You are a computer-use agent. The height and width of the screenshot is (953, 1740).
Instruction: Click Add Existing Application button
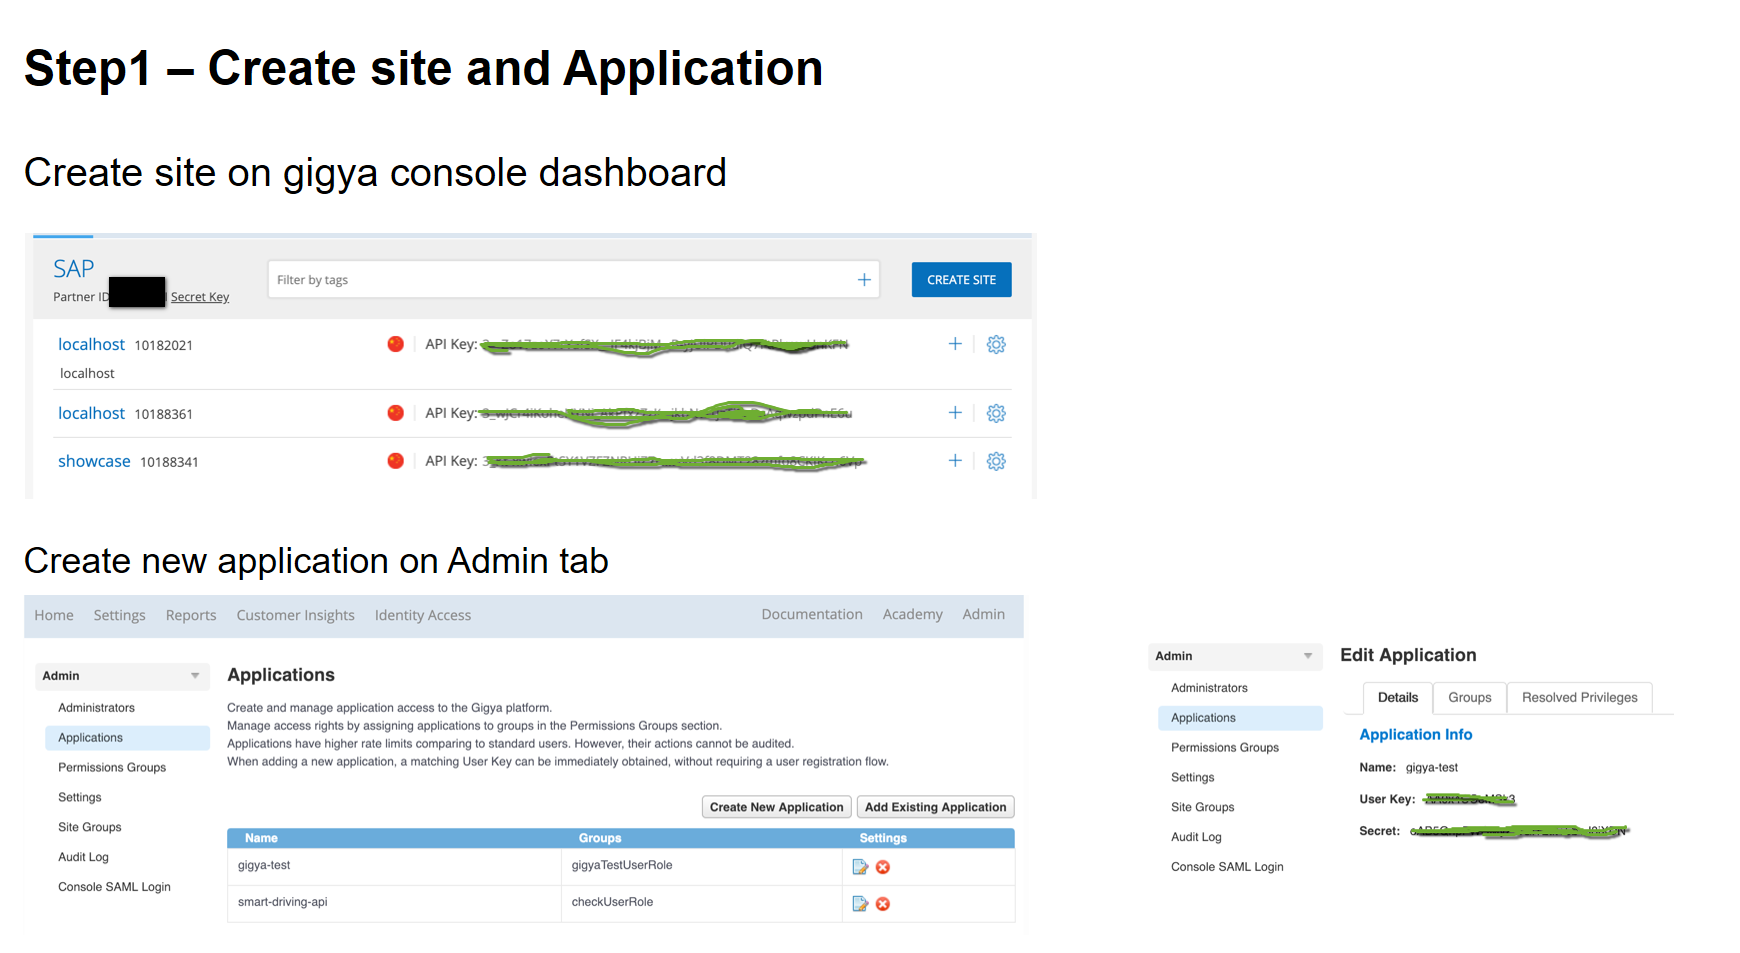(936, 807)
